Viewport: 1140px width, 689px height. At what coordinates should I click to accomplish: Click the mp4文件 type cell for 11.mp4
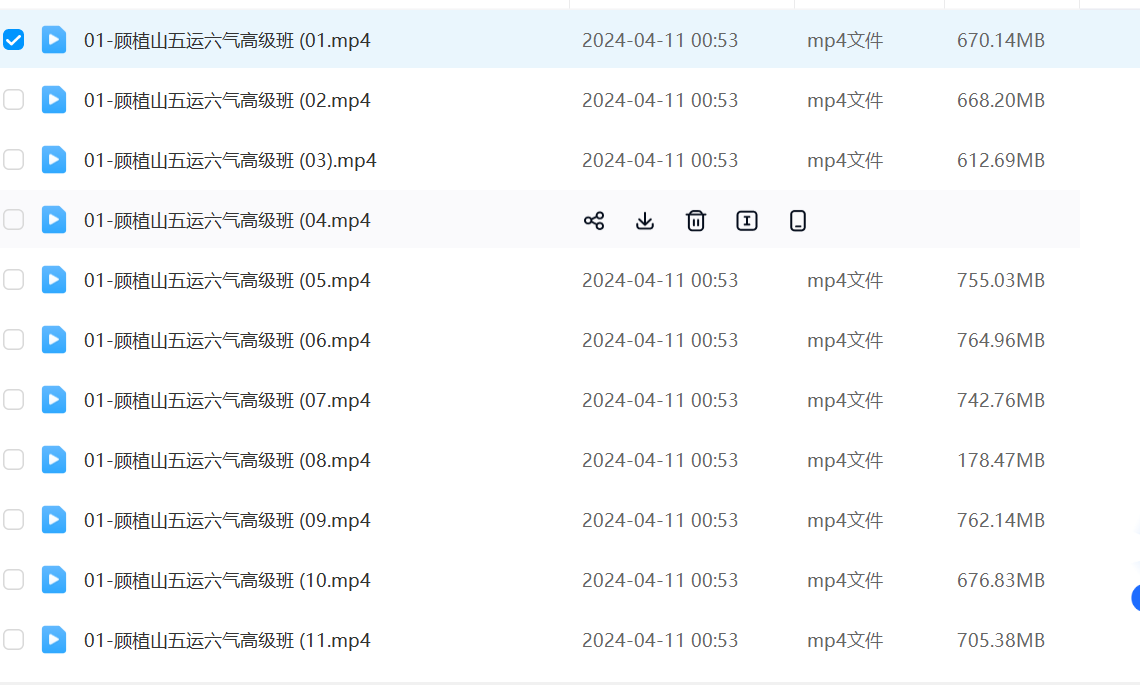tap(845, 640)
